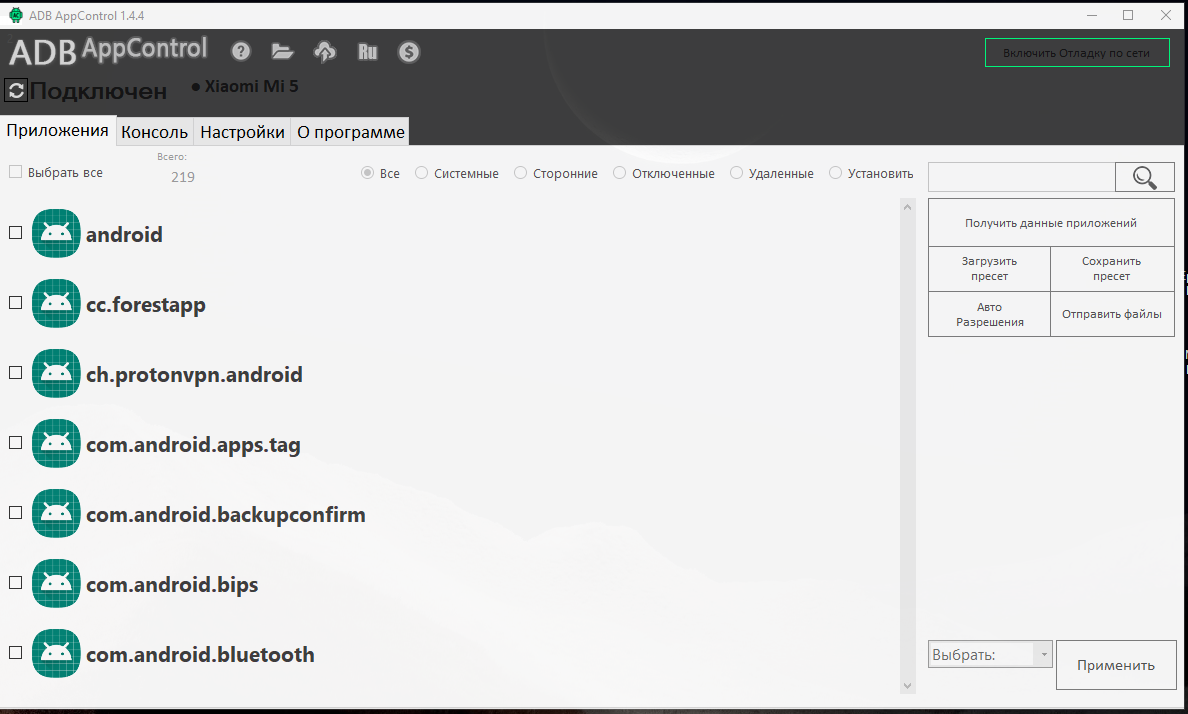
Task: Switch to the 'Консоль' tab
Action: 155,132
